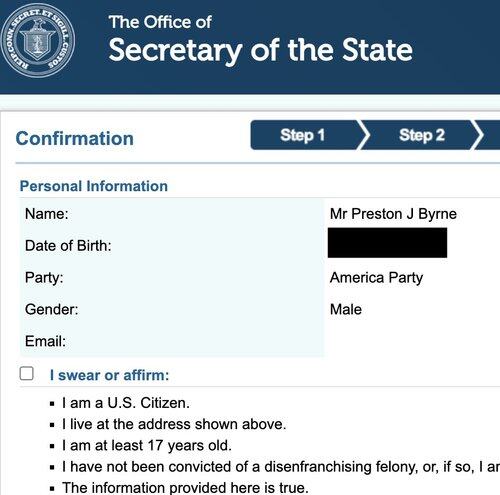
Task: Click the 'I am a U.S. Citizen' statement
Action: 126,403
